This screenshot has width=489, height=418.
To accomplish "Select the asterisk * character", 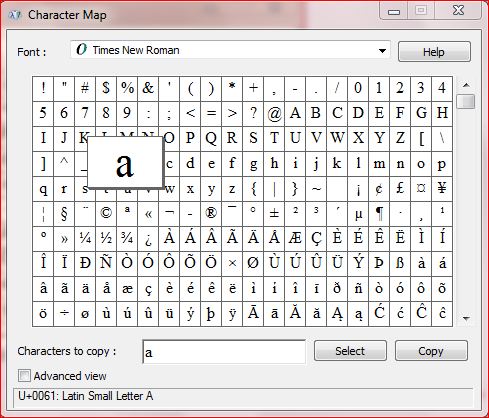I will click(232, 89).
